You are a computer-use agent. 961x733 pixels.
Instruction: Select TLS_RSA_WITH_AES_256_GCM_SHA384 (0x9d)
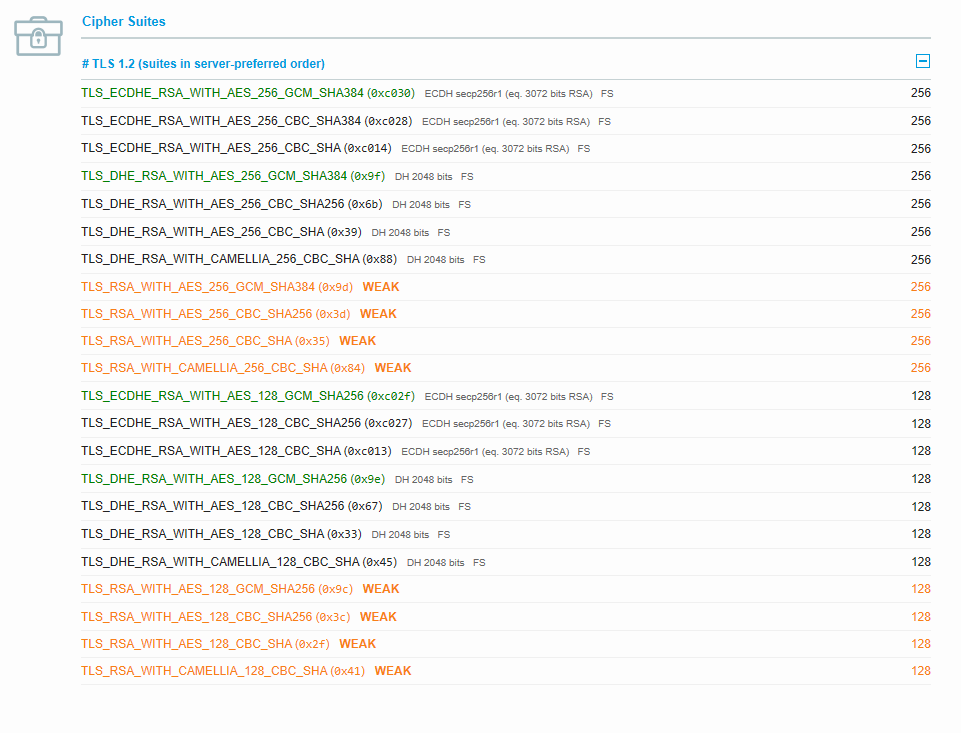(217, 287)
